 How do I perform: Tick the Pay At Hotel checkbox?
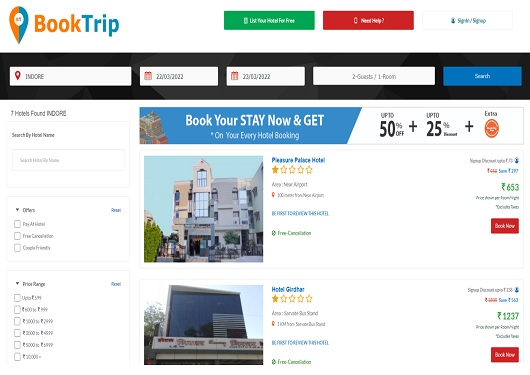coord(17,224)
